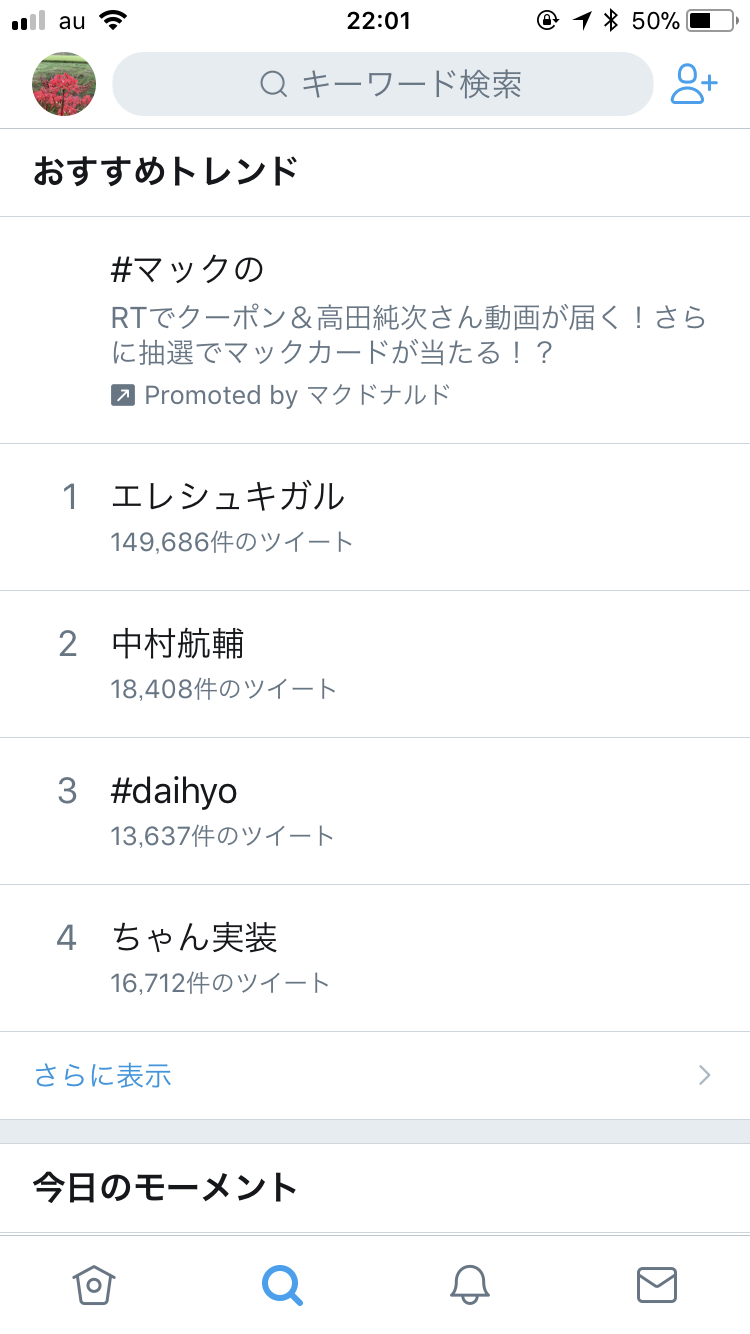Tap the Search tab magnifier icon

point(282,1284)
